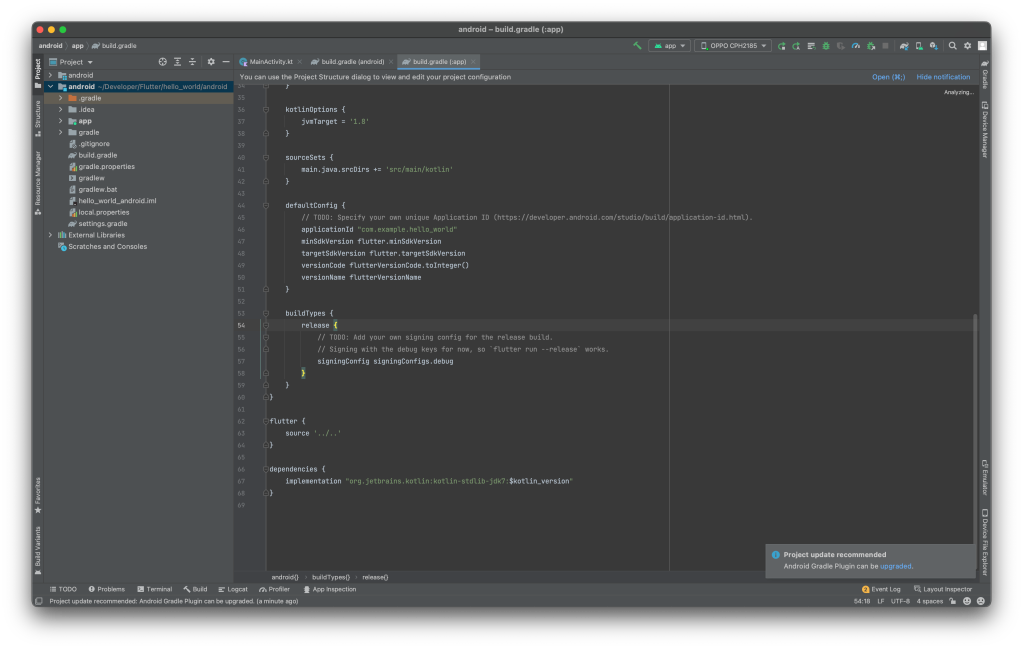Viewport: 1023px width, 649px height.
Task: Click the green hammer Make Project icon
Action: (x=637, y=46)
